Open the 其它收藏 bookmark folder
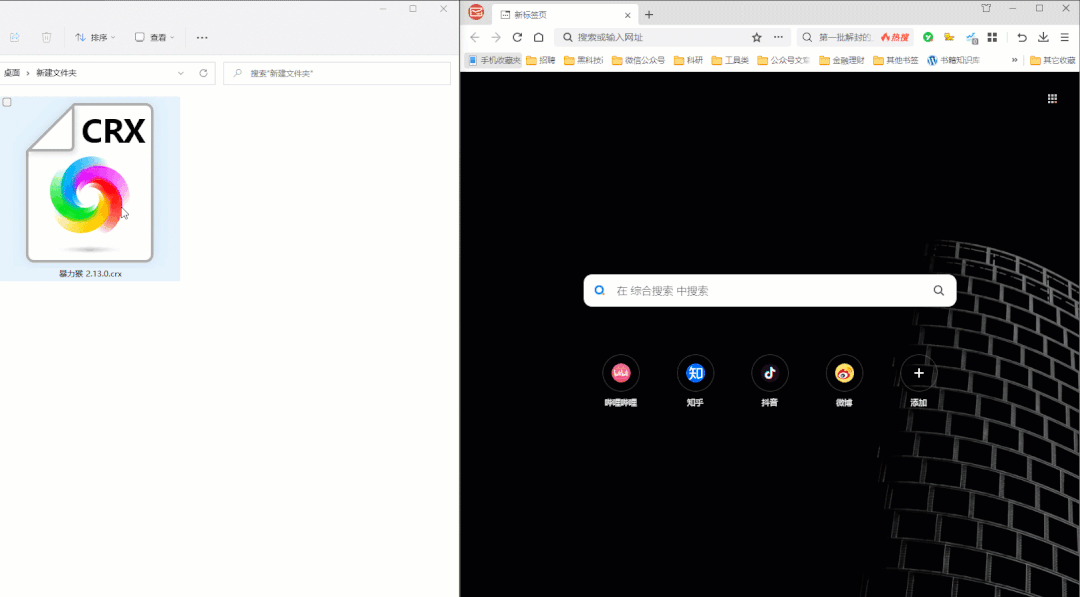The width and height of the screenshot is (1080, 597). tap(1052, 61)
